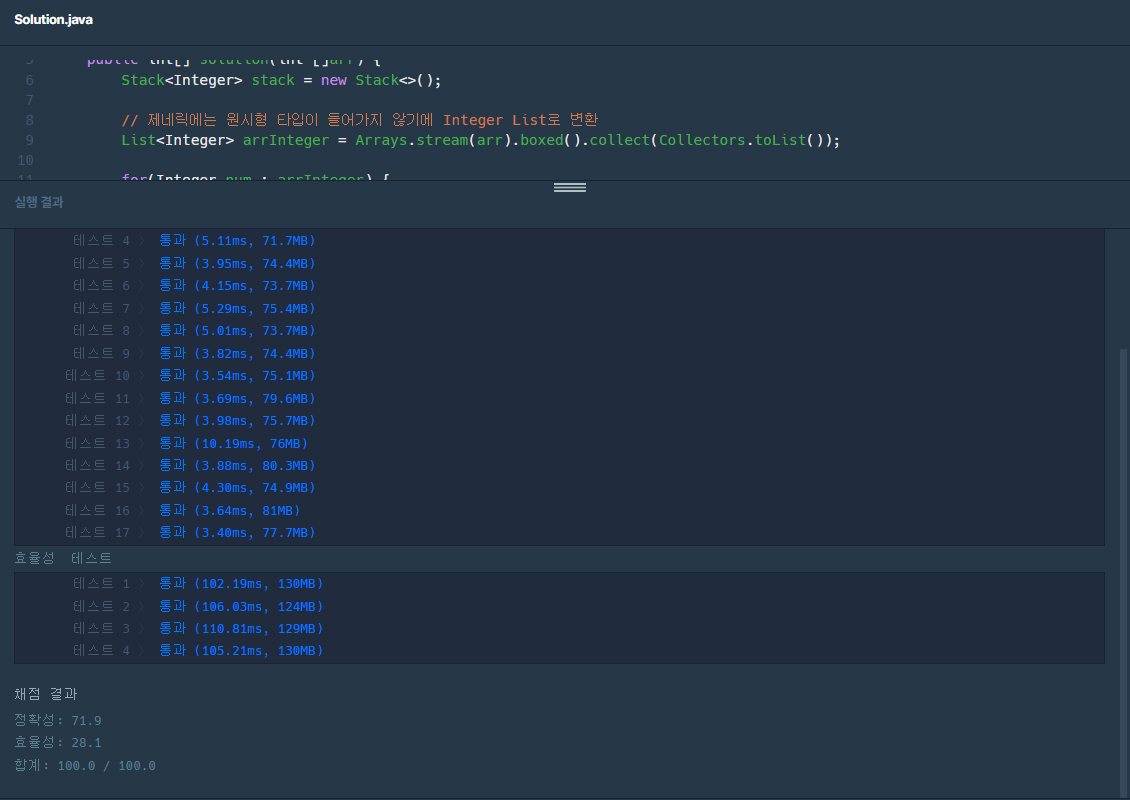Click the 효율성 테스트 section heading
Screen dimensions: 1130x800
63,558
